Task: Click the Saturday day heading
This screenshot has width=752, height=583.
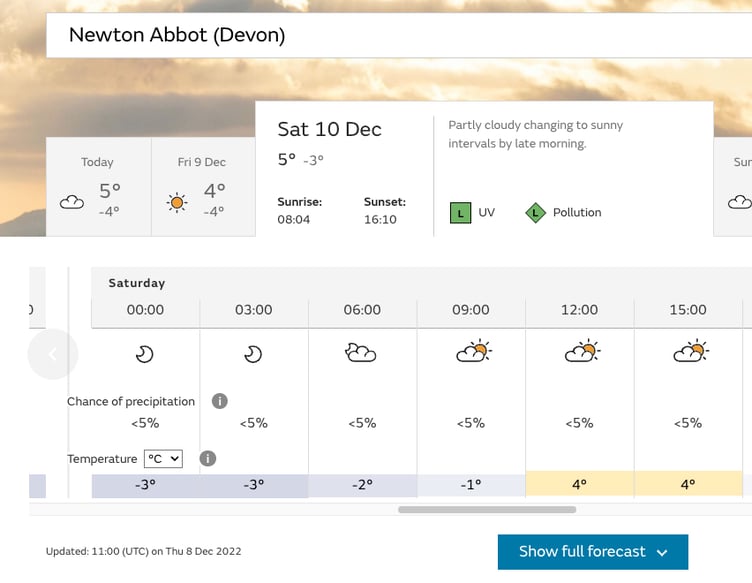Action: tap(137, 283)
